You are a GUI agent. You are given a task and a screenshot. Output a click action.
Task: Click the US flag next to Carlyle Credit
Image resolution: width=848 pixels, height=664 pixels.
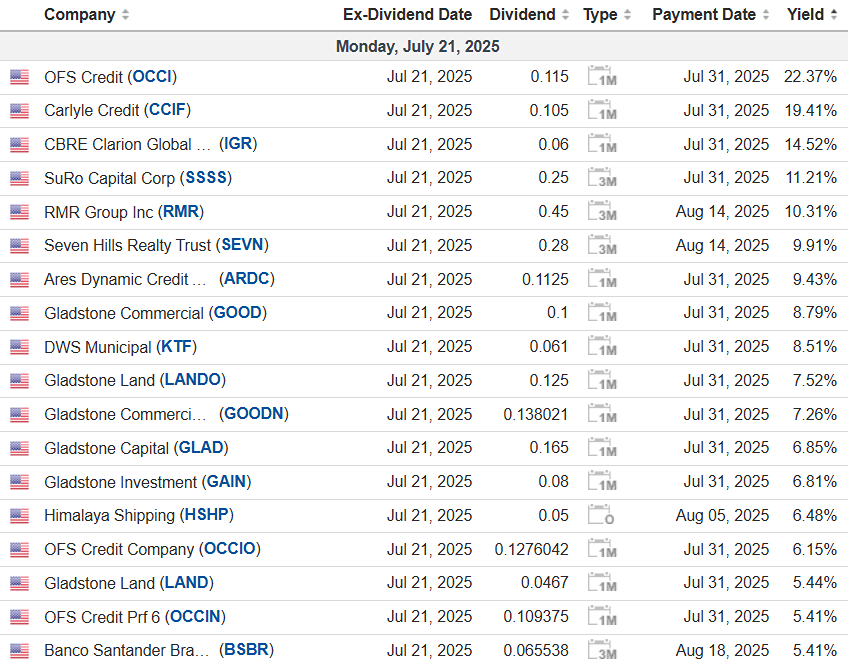pos(19,111)
